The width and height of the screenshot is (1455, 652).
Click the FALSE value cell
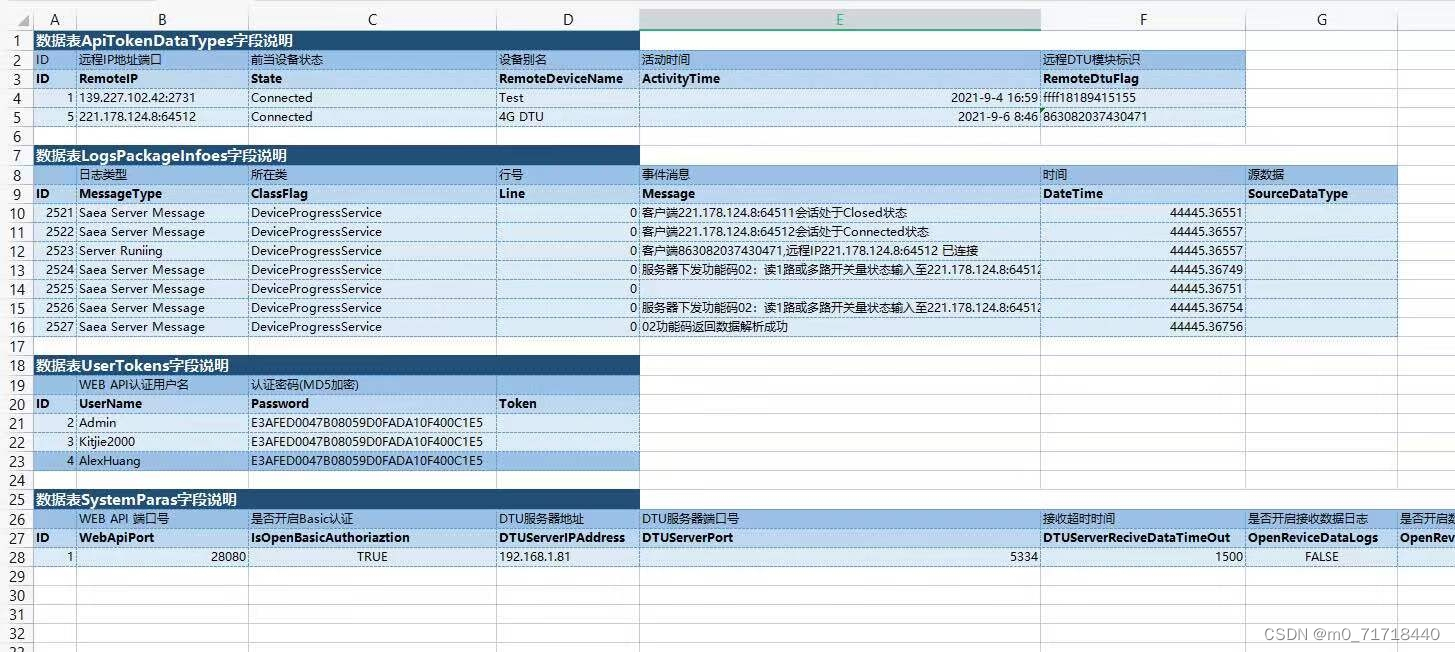[1321, 557]
